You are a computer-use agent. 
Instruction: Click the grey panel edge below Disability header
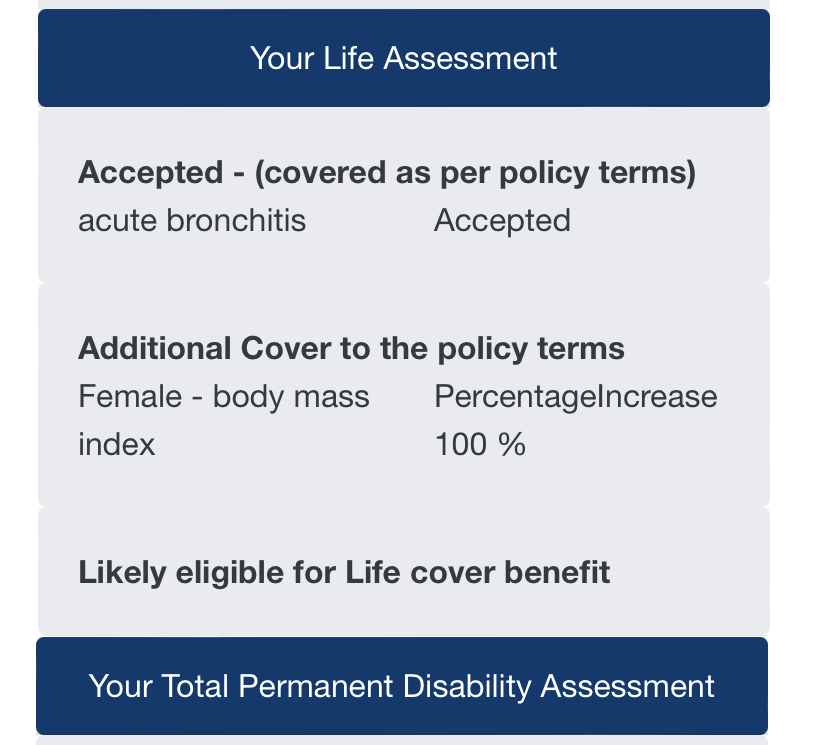(x=403, y=741)
